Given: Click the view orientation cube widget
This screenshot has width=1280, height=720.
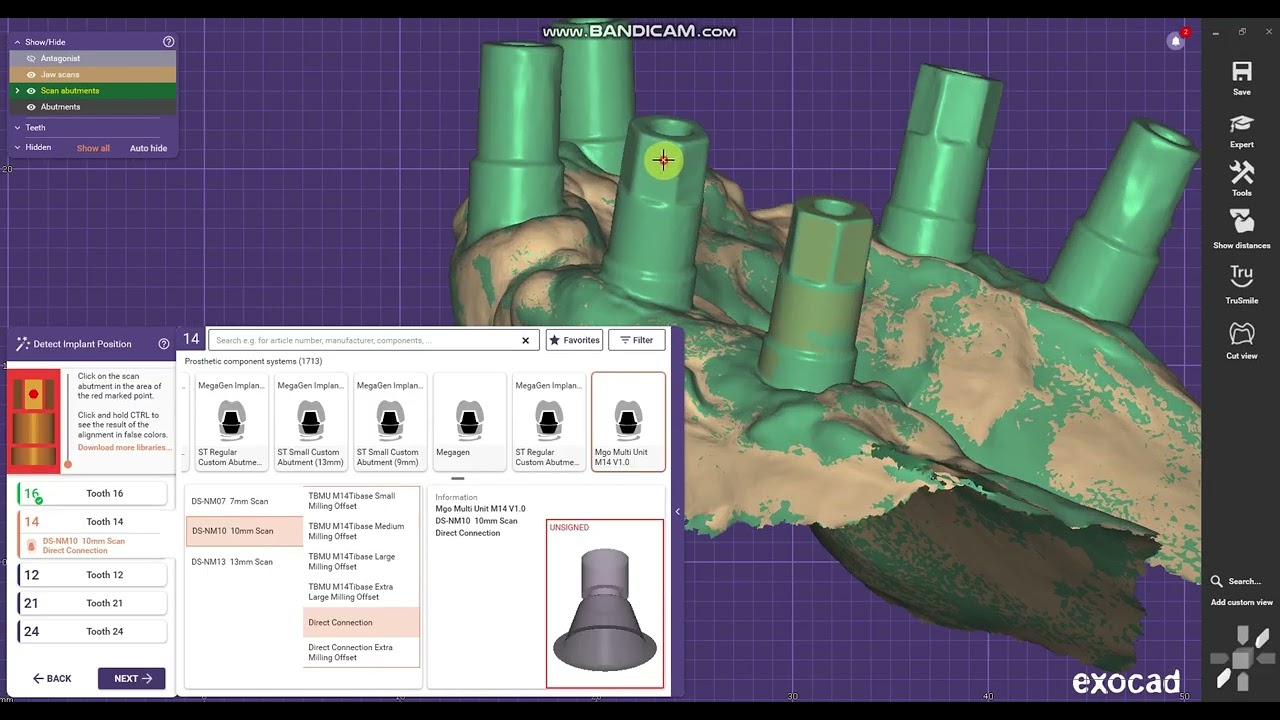Looking at the screenshot, I should pos(1242,658).
